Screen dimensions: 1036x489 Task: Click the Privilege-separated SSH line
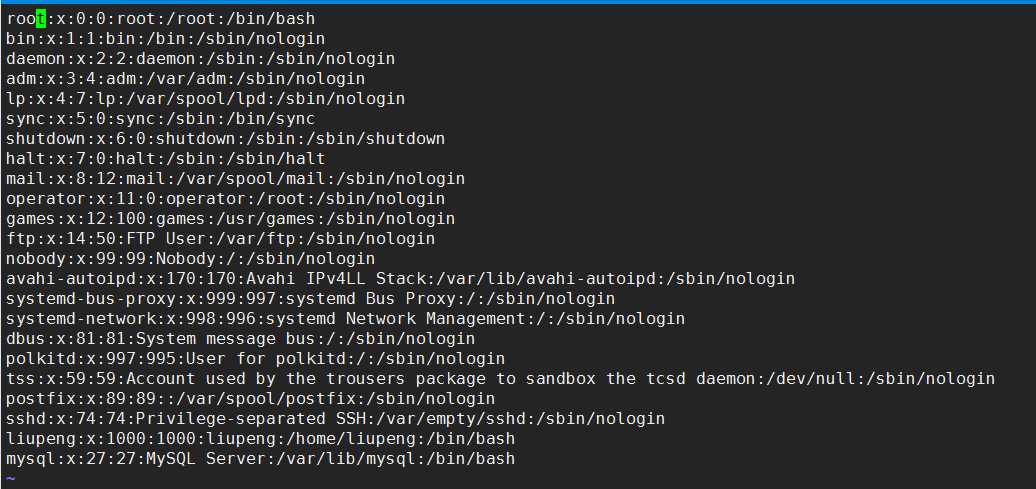click(x=336, y=418)
